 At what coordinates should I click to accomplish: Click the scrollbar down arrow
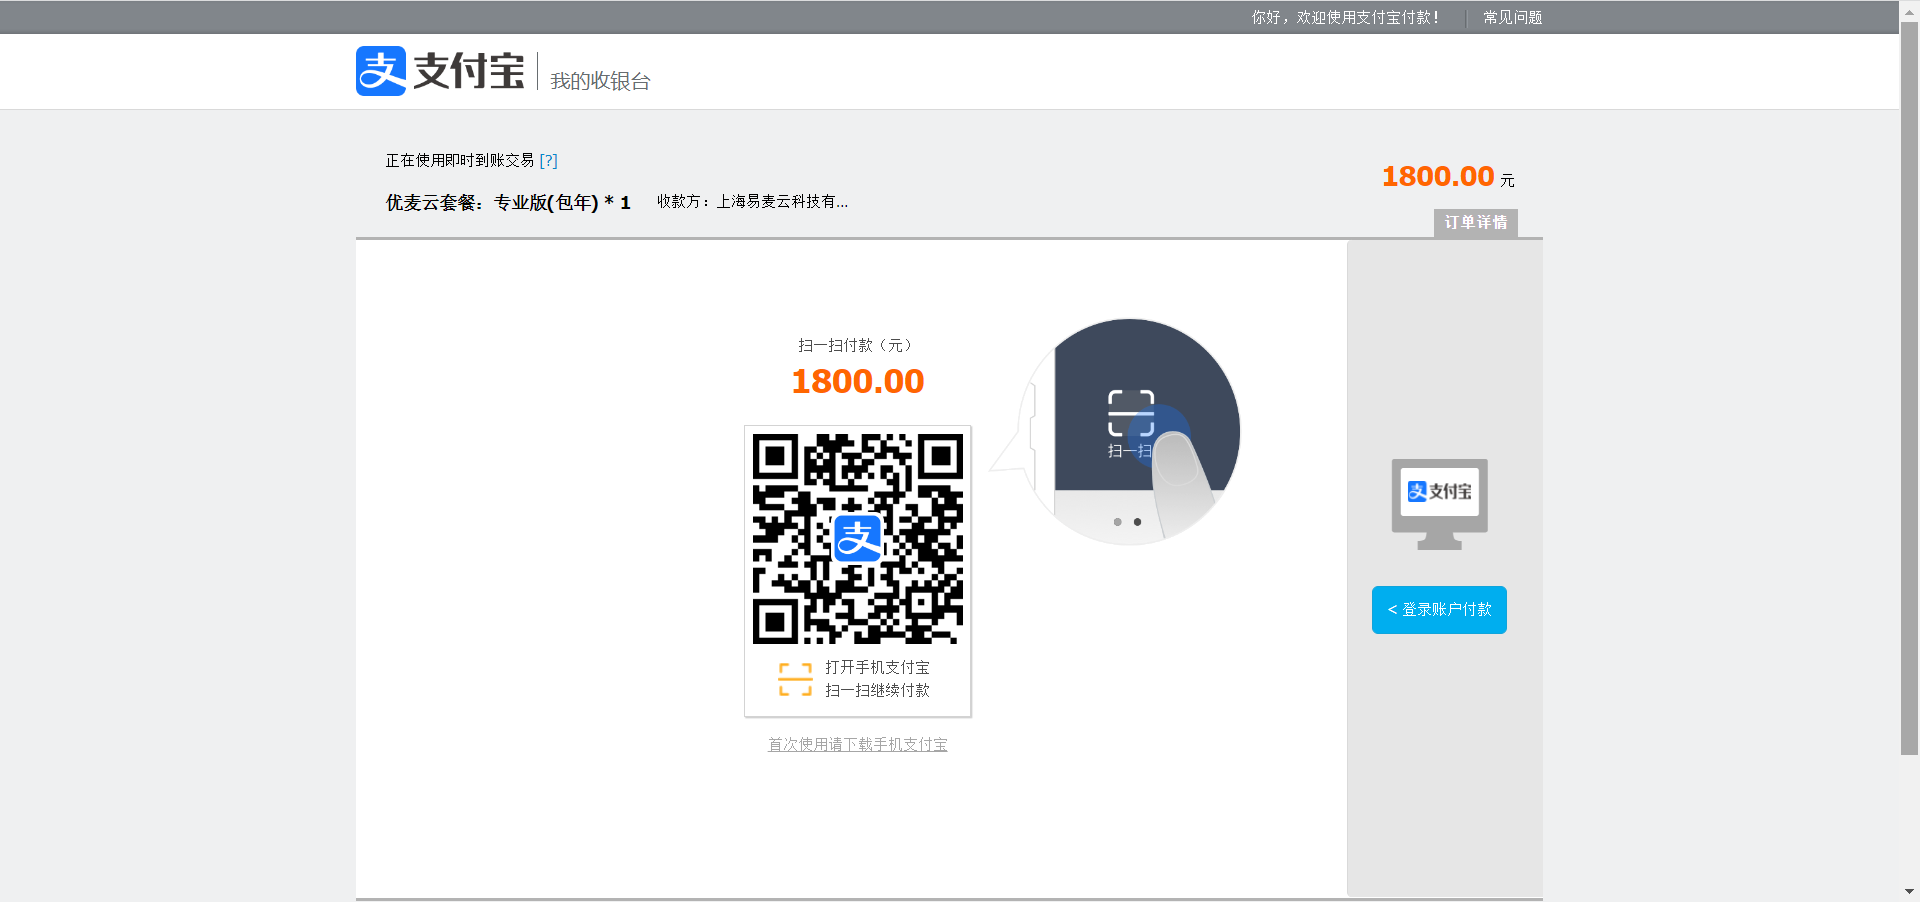[1909, 891]
